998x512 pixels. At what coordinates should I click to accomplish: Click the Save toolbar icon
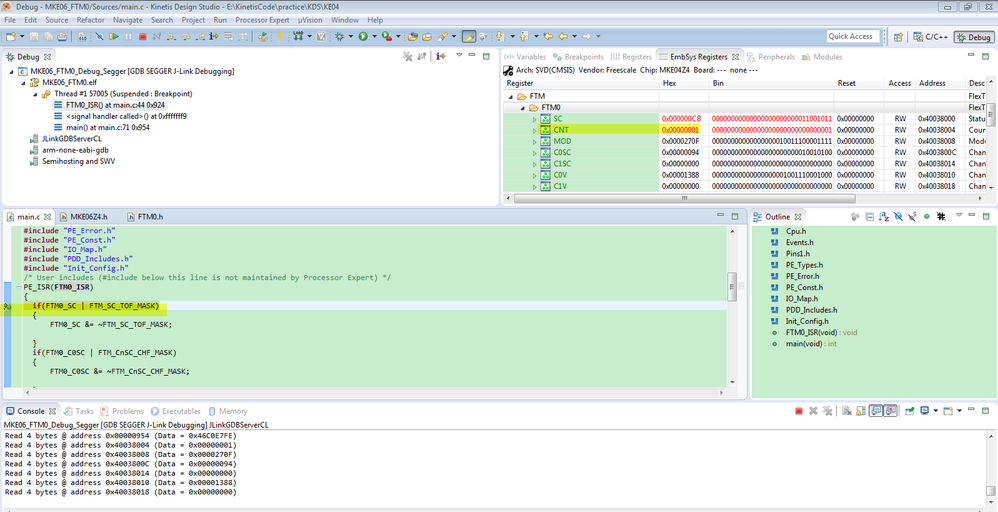(x=34, y=36)
